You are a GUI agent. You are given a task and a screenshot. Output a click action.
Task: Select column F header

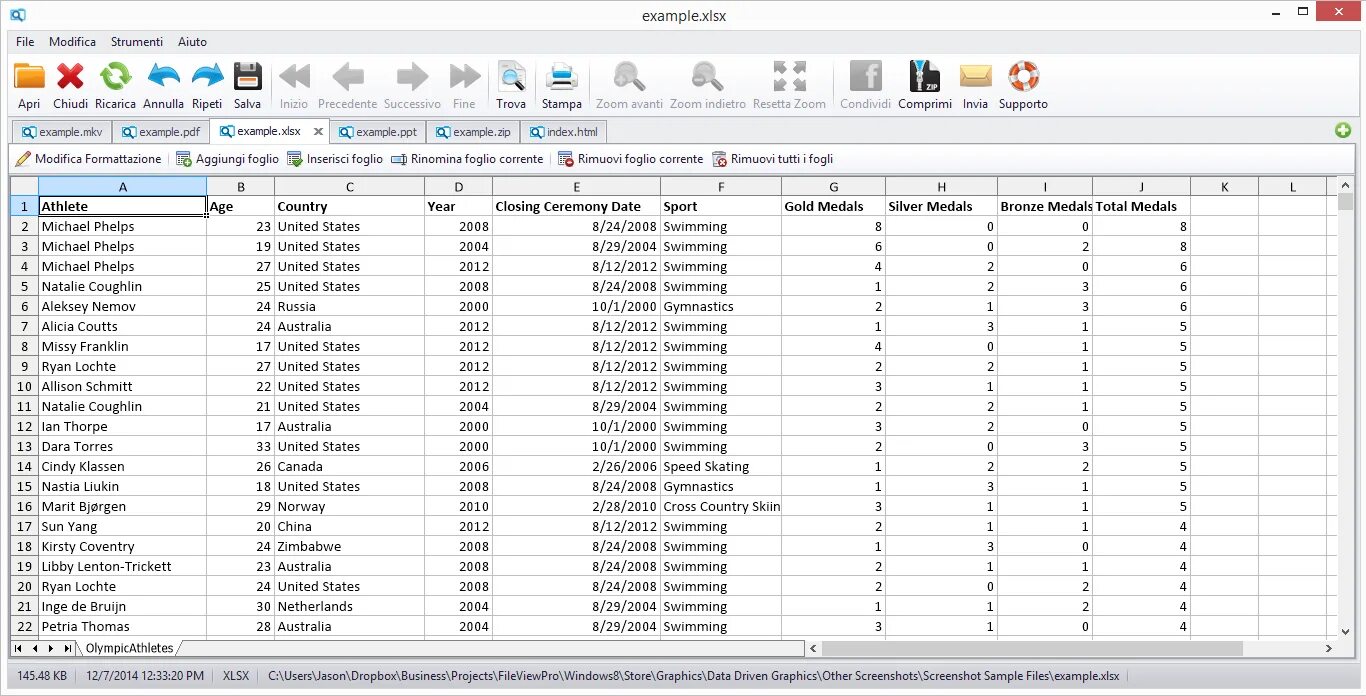[x=721, y=187]
